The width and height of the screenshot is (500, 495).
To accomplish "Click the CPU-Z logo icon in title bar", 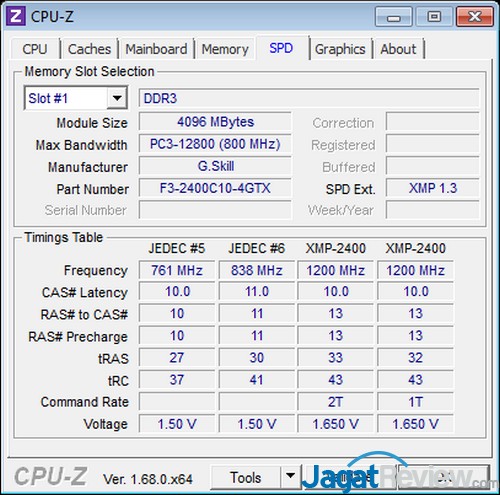I will 16,16.
